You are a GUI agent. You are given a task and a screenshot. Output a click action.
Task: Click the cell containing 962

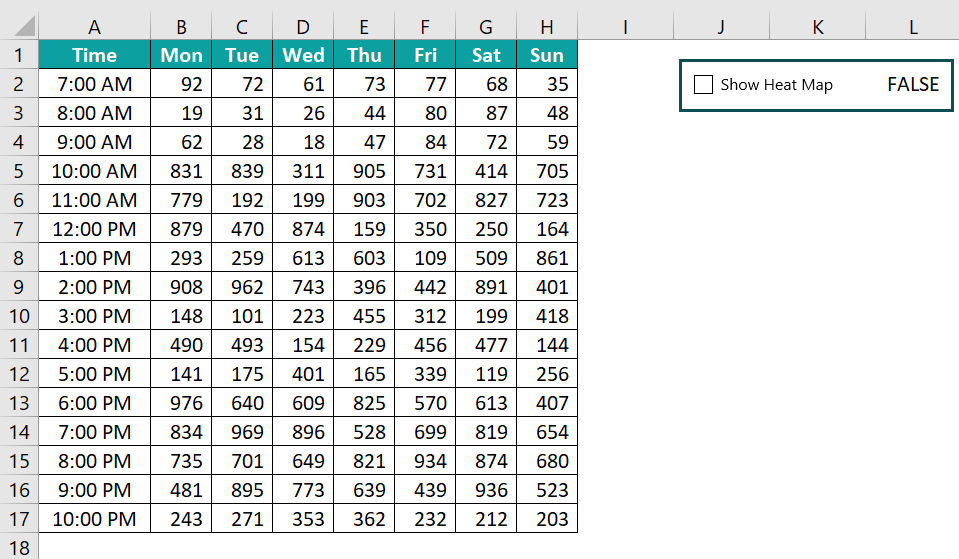(242, 287)
